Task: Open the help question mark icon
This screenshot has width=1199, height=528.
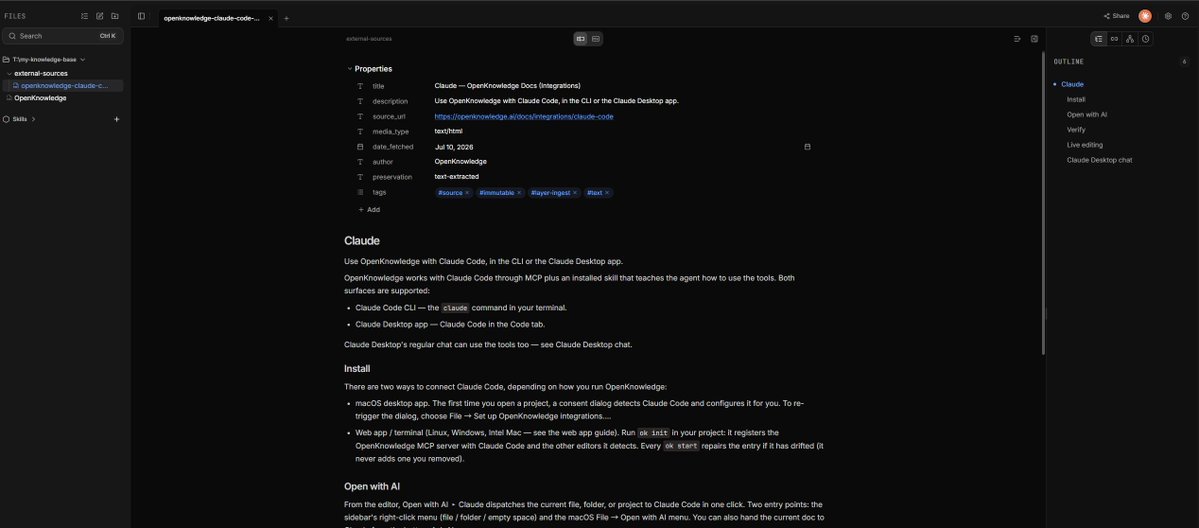Action: pos(1185,16)
